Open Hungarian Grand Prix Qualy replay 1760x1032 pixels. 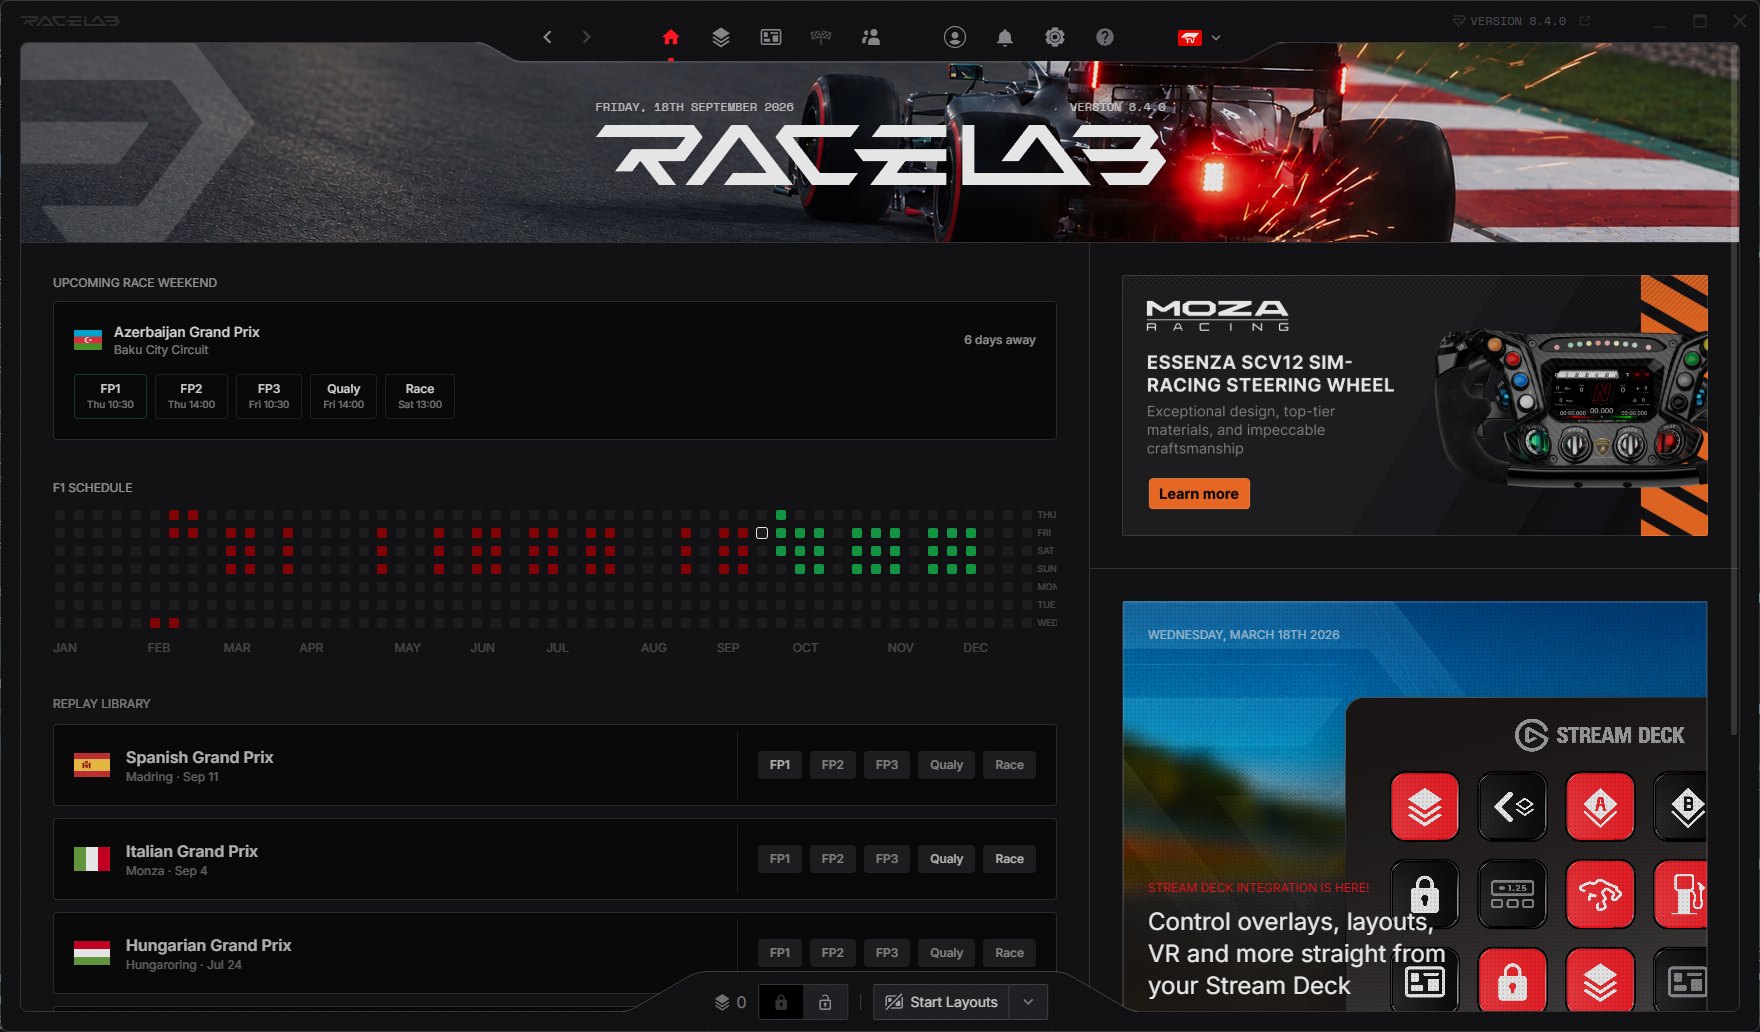coord(946,953)
